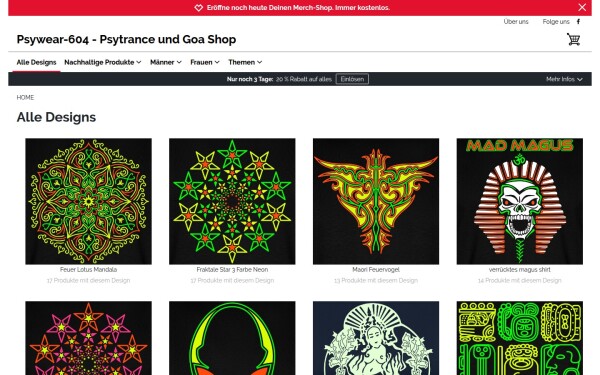Screen dimensions: 600x375
Task: Open the pink and orange star mandala thumbnail
Action: 88,338
